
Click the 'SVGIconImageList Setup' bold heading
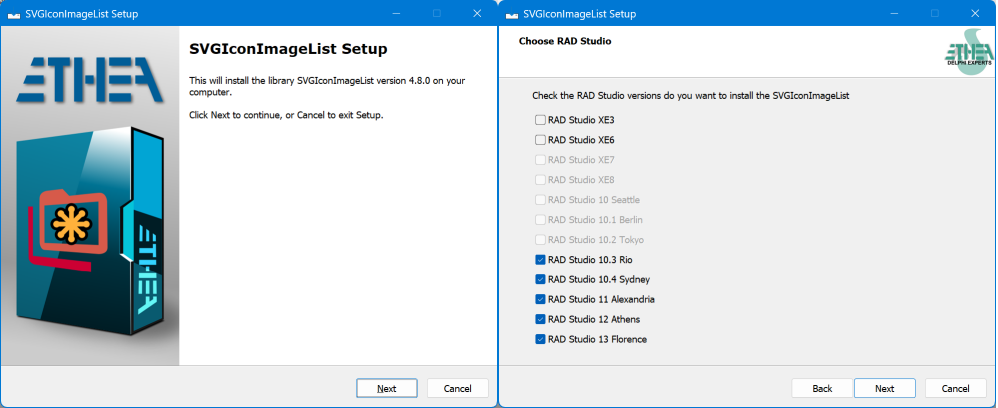(x=288, y=49)
